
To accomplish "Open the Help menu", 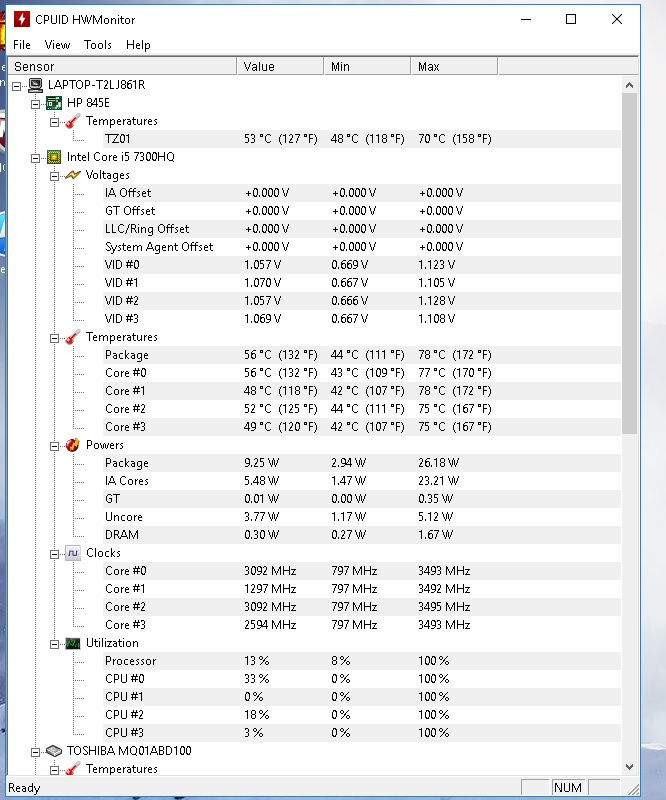I will 138,45.
